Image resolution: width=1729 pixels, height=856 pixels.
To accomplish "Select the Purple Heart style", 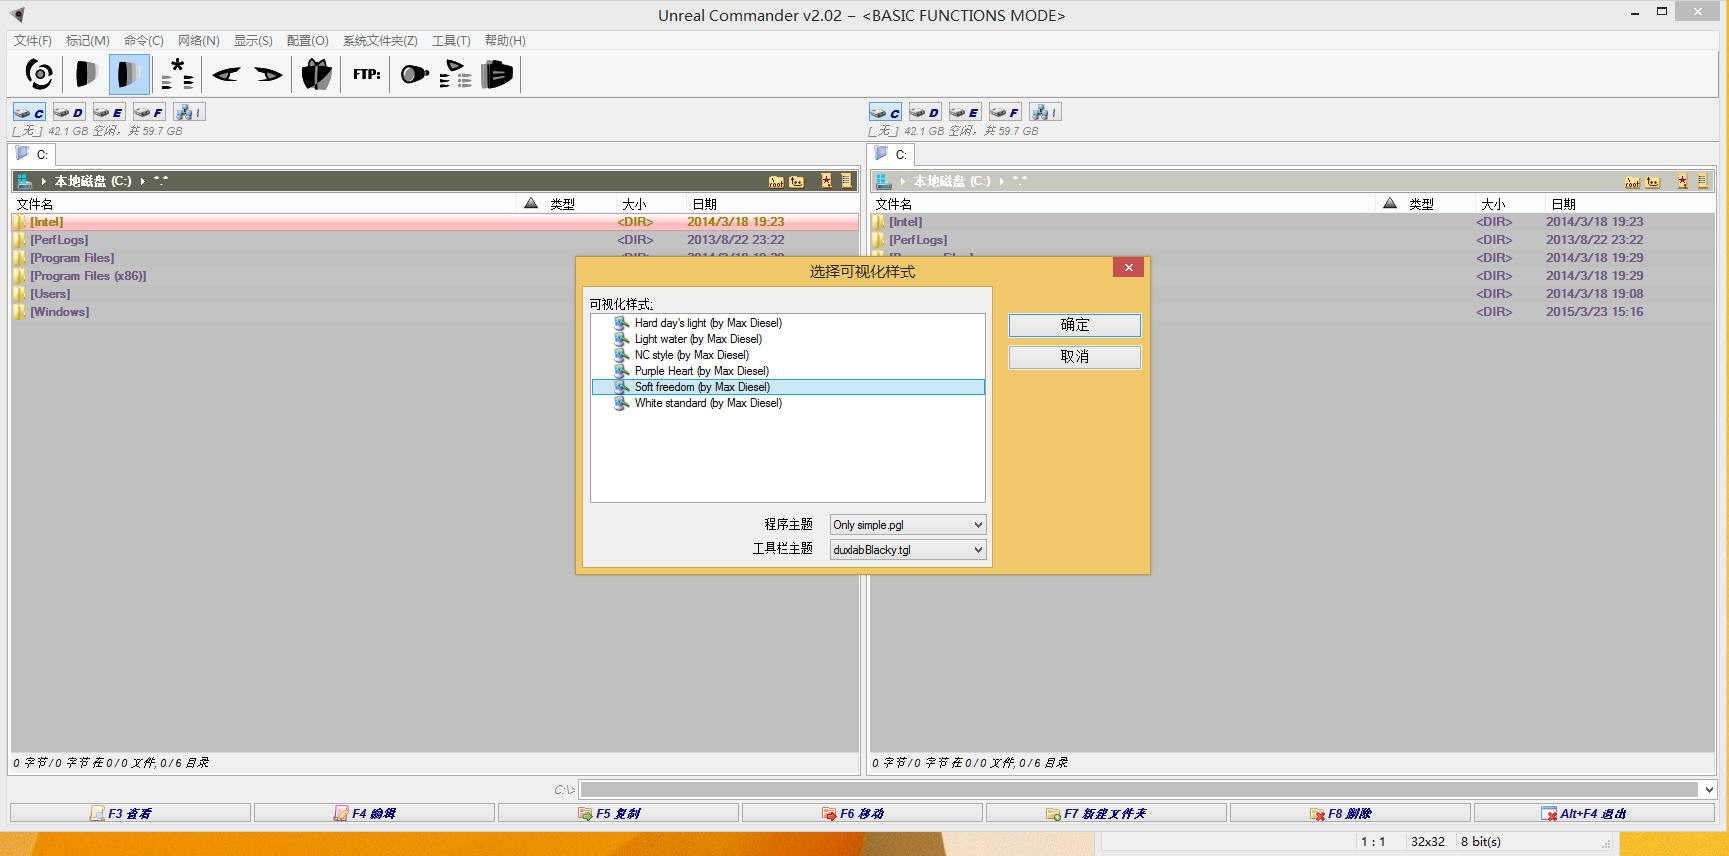I will (788, 371).
